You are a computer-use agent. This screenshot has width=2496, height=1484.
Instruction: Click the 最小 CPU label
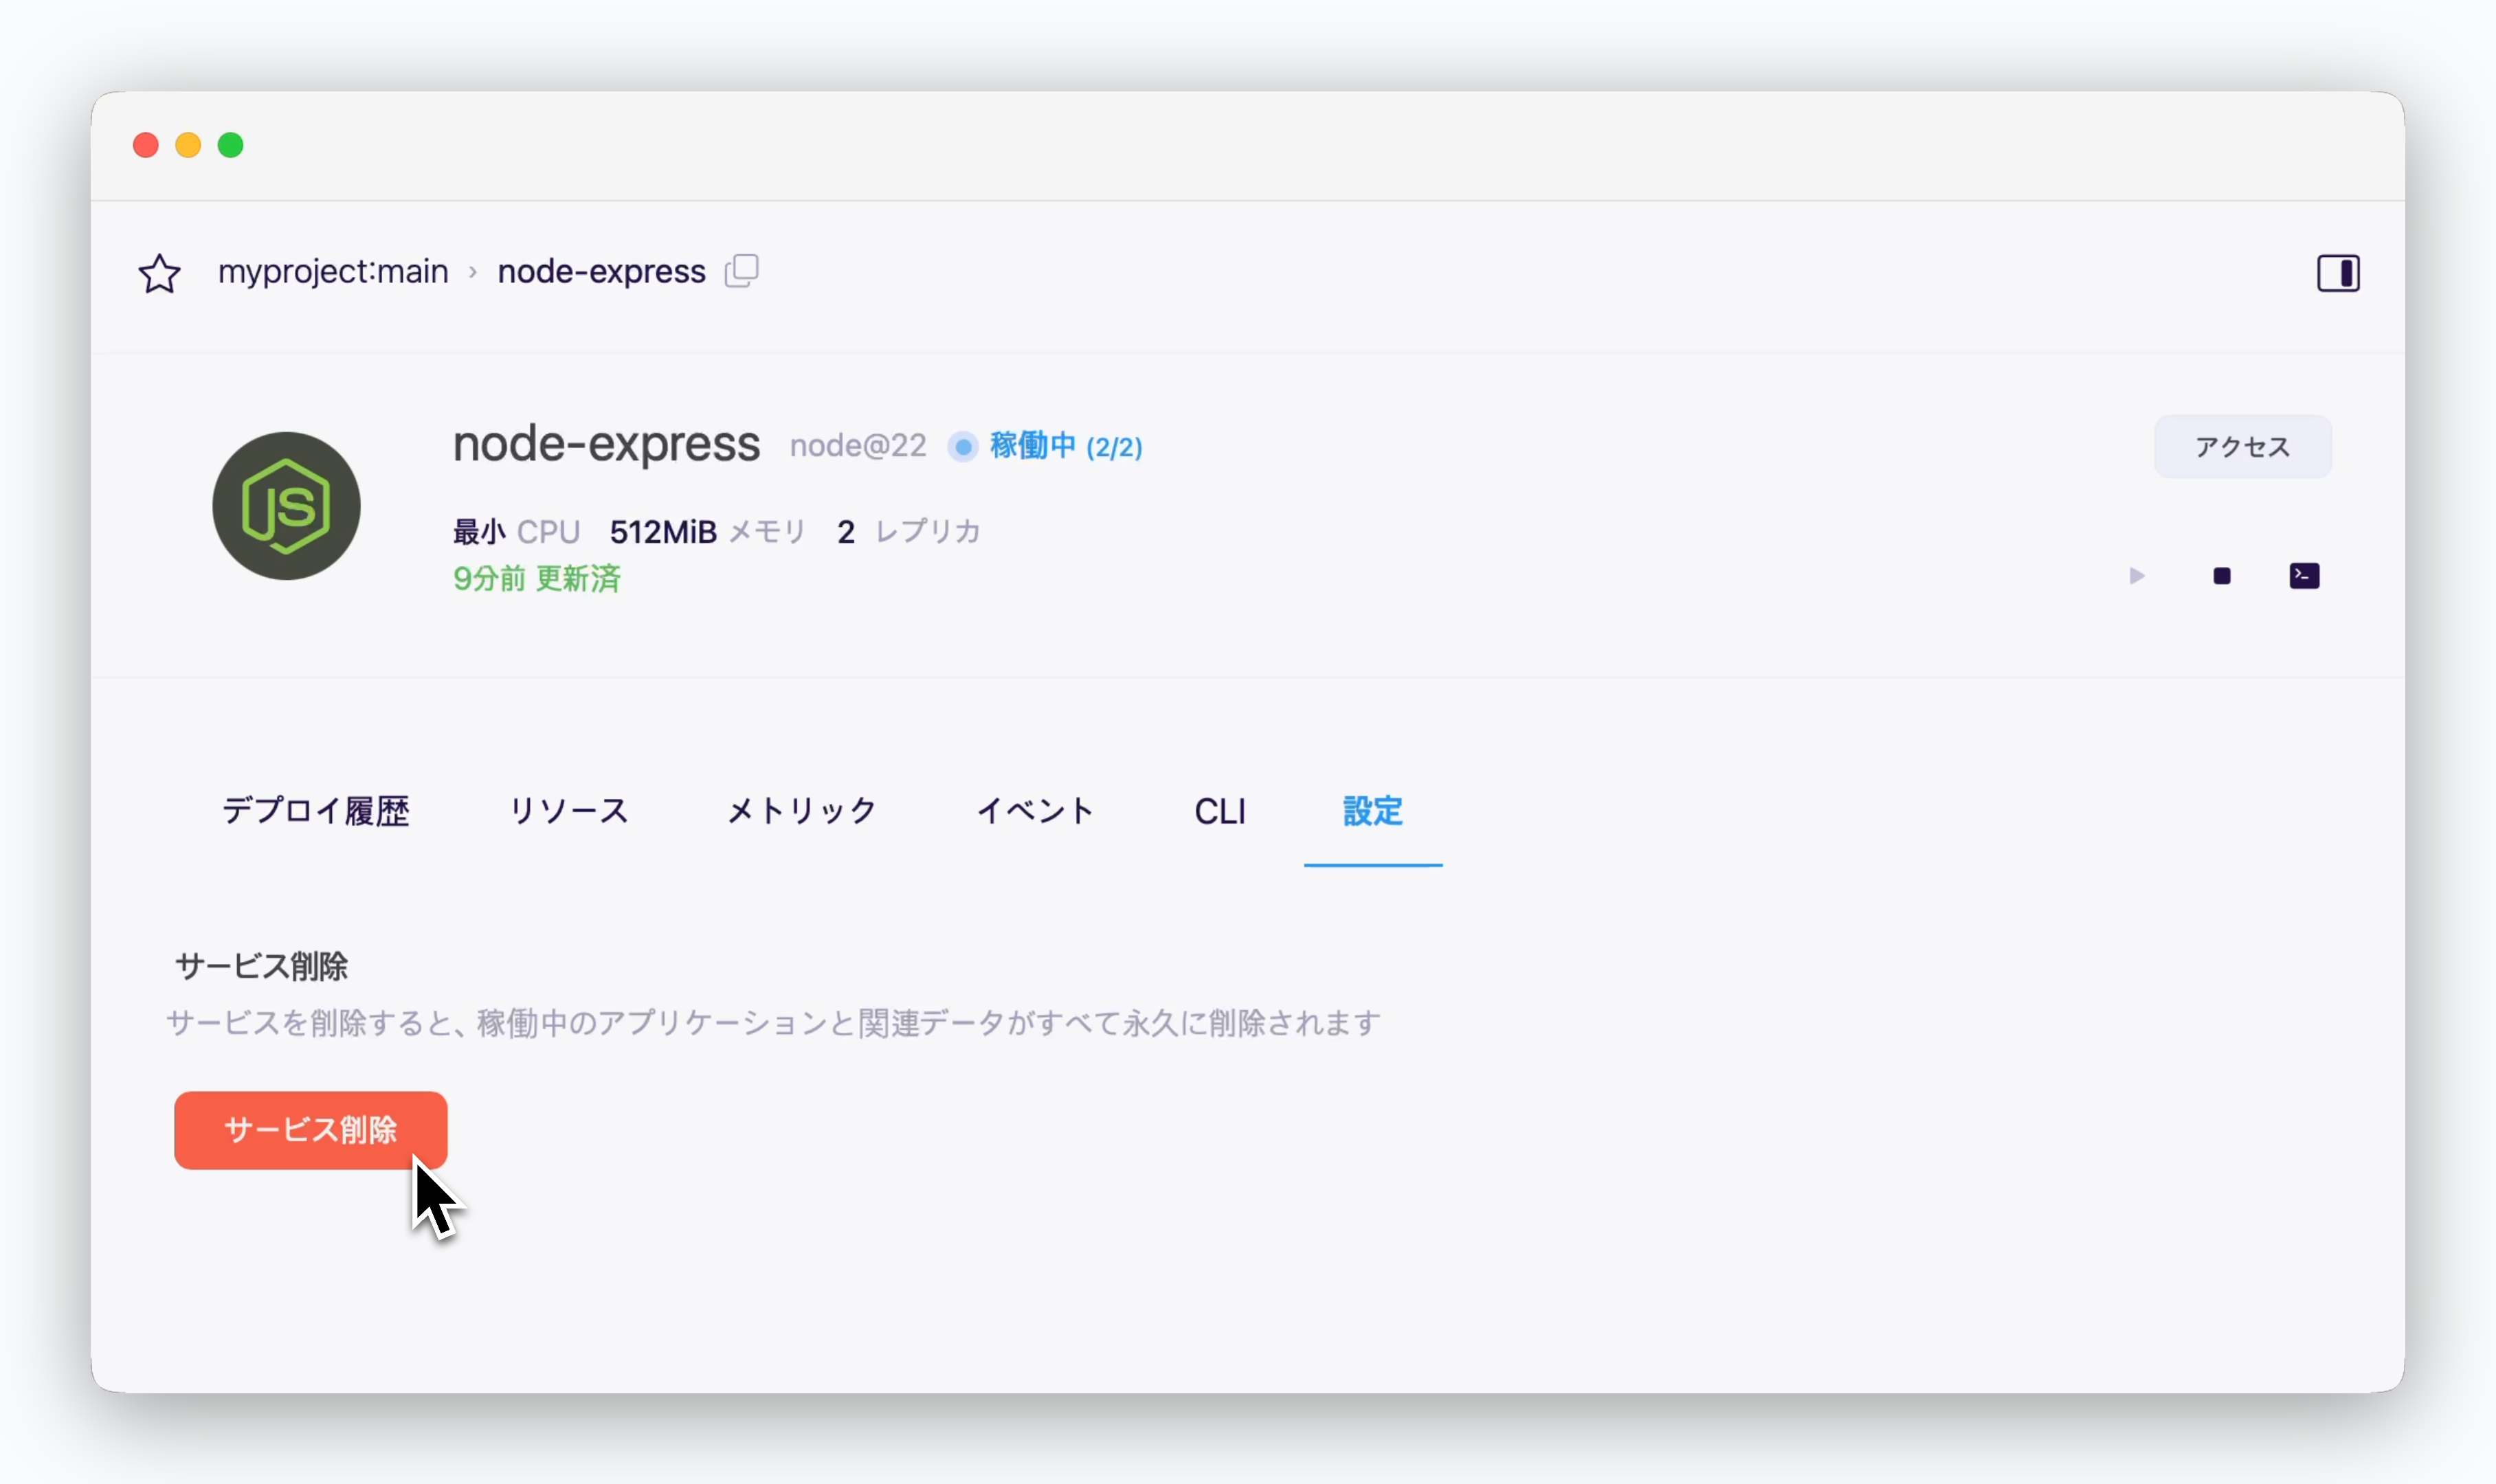(x=516, y=532)
